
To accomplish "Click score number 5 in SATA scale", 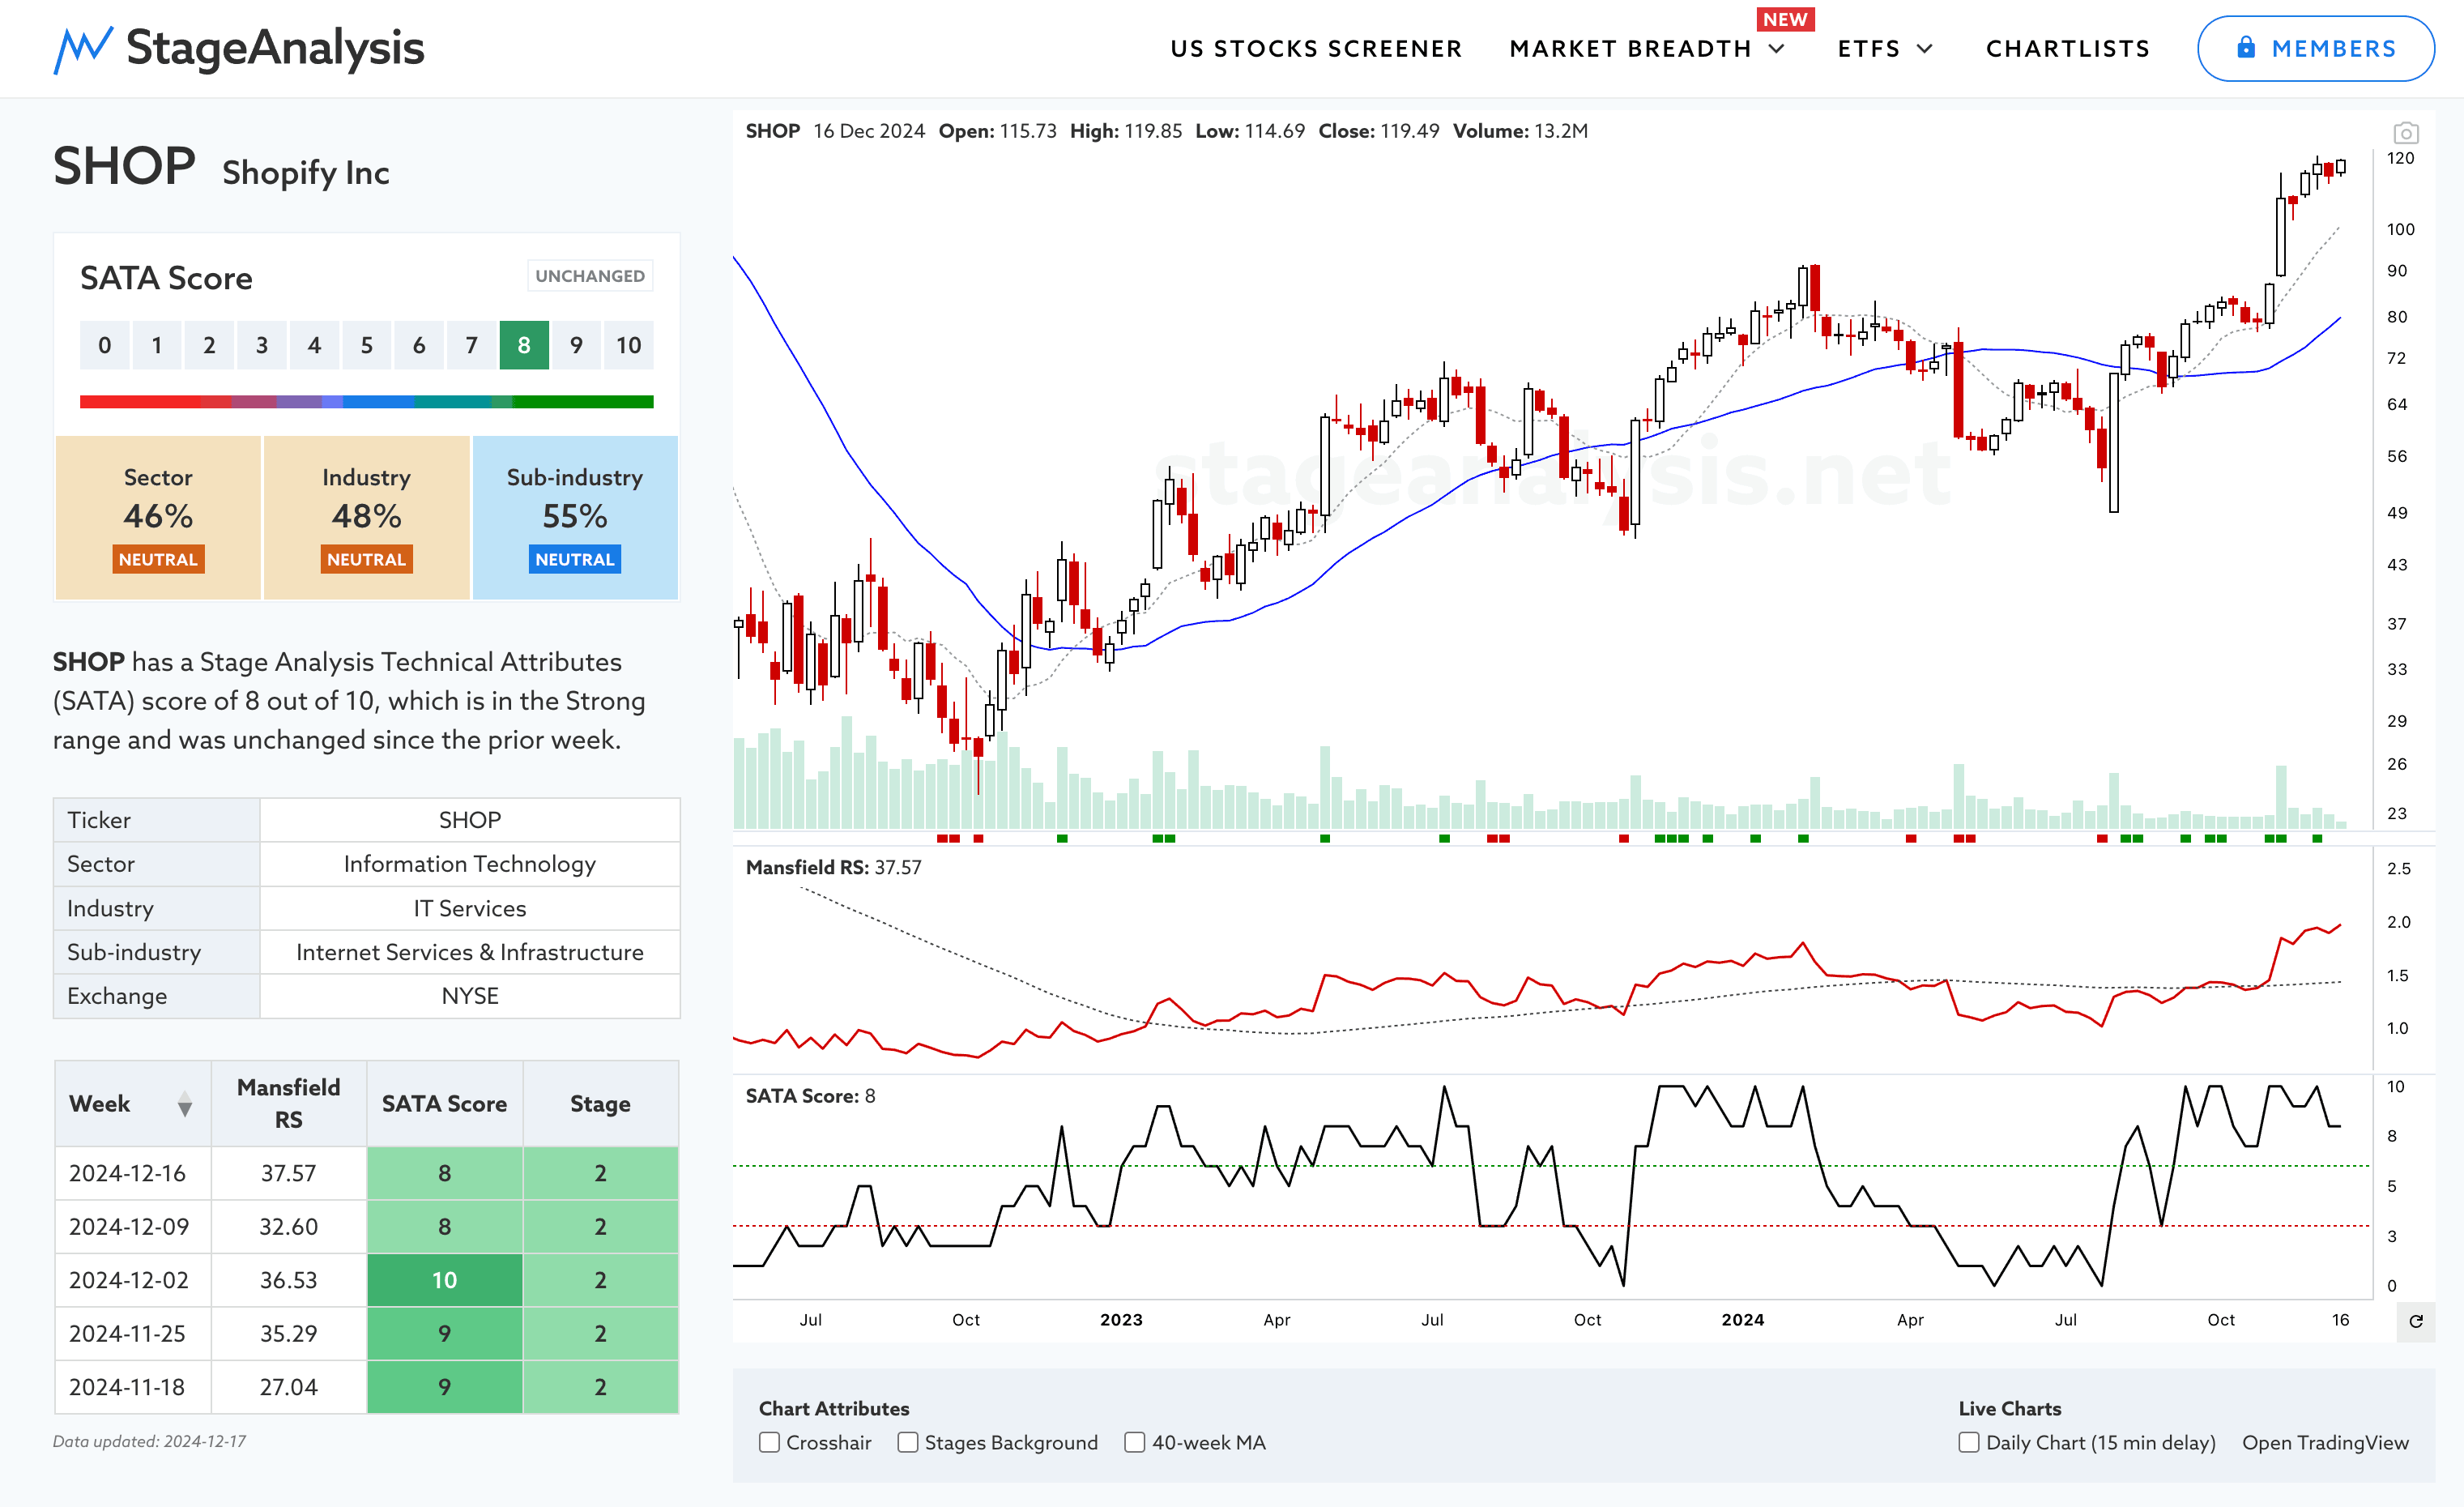I will click(x=366, y=345).
